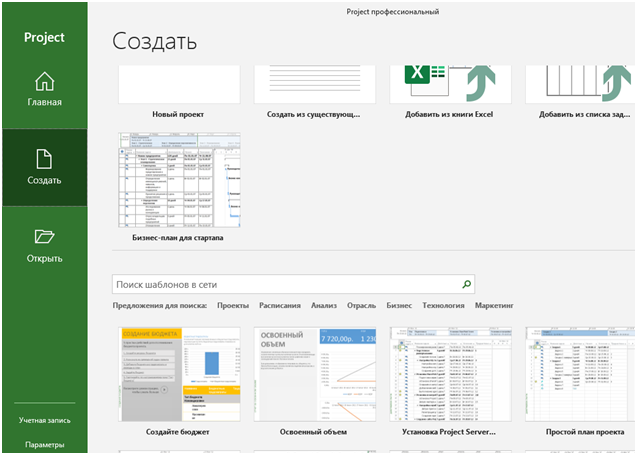Viewport: 637px width, 455px height.
Task: Click the Создать label in sidebar
Action: pos(44,180)
